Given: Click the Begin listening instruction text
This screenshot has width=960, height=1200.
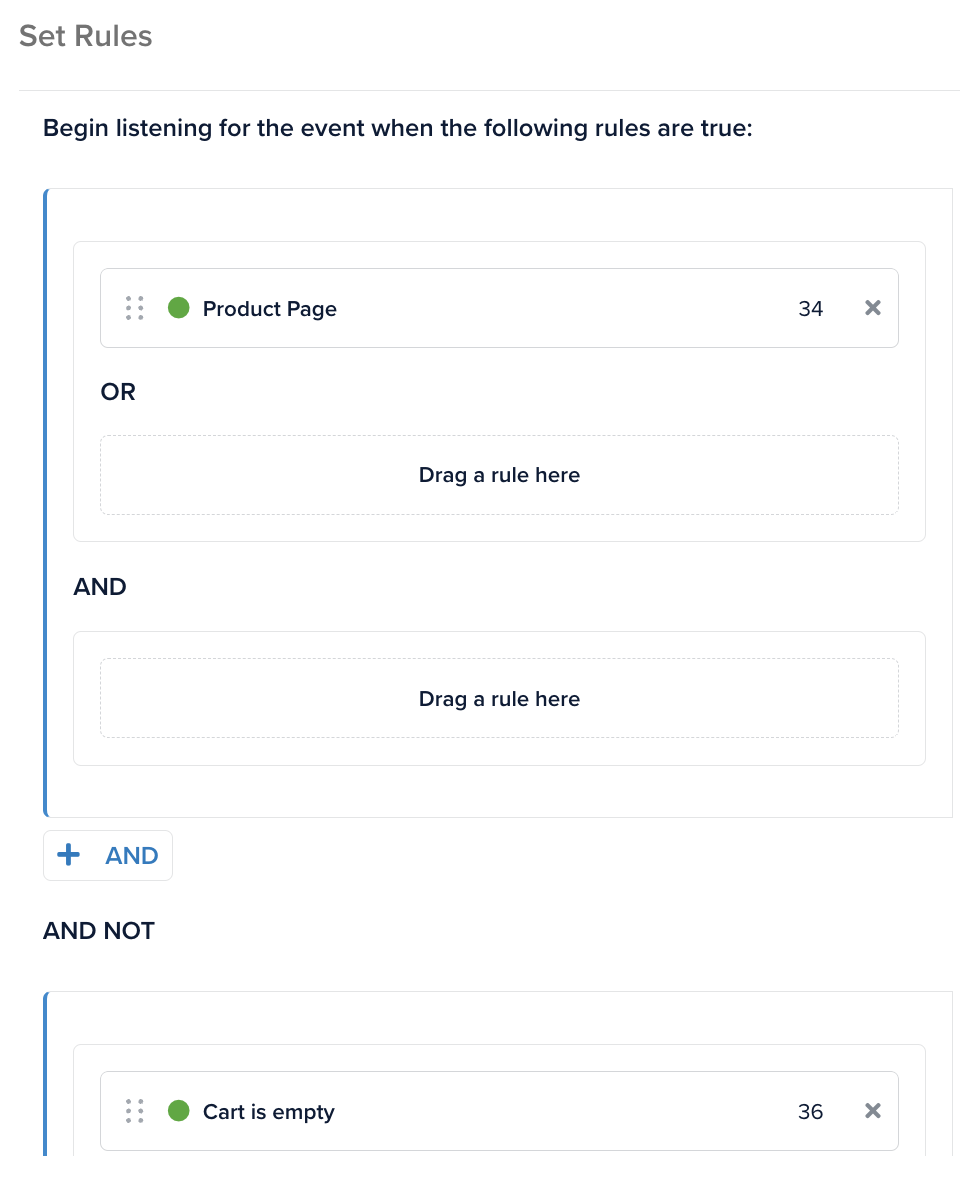Looking at the screenshot, I should tap(397, 129).
